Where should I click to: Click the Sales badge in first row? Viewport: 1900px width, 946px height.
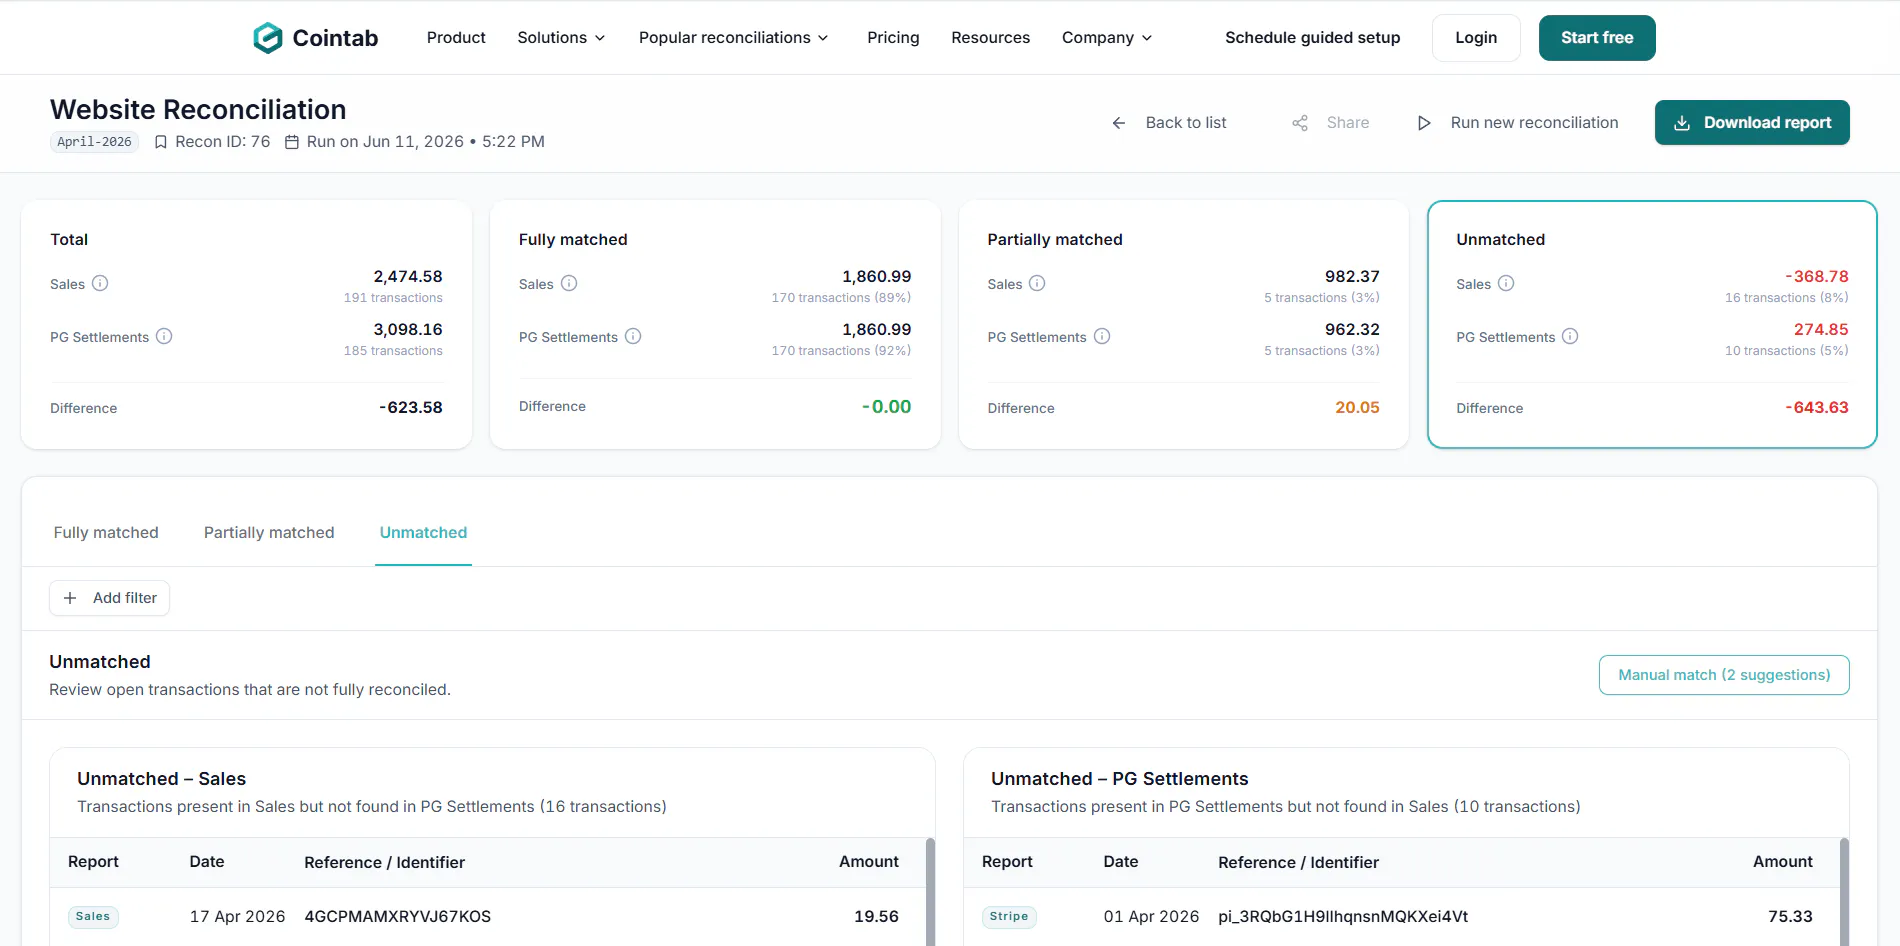tap(93, 917)
